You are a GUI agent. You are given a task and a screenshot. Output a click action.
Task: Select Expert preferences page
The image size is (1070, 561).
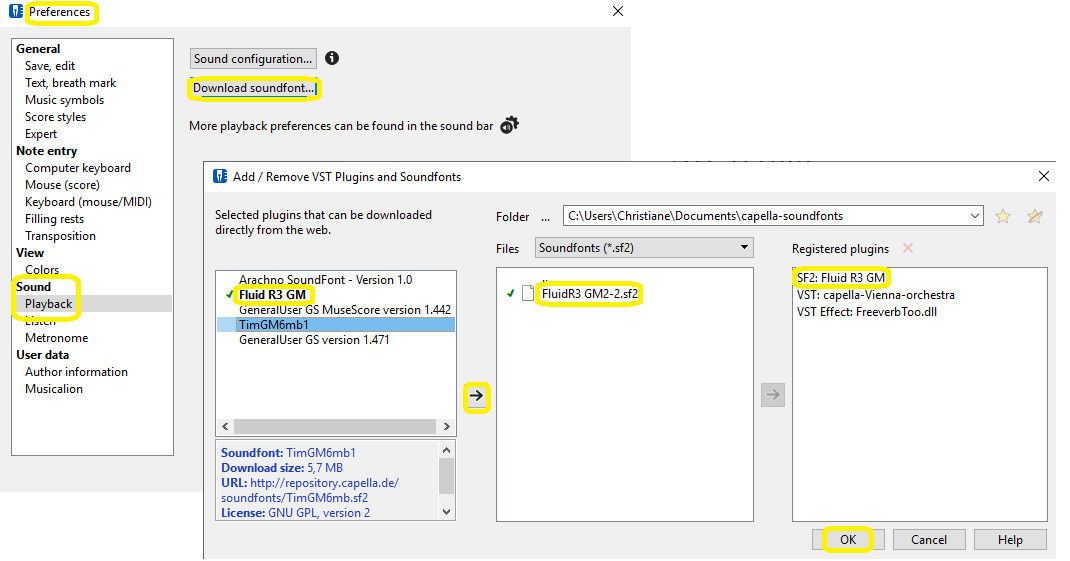(x=41, y=134)
